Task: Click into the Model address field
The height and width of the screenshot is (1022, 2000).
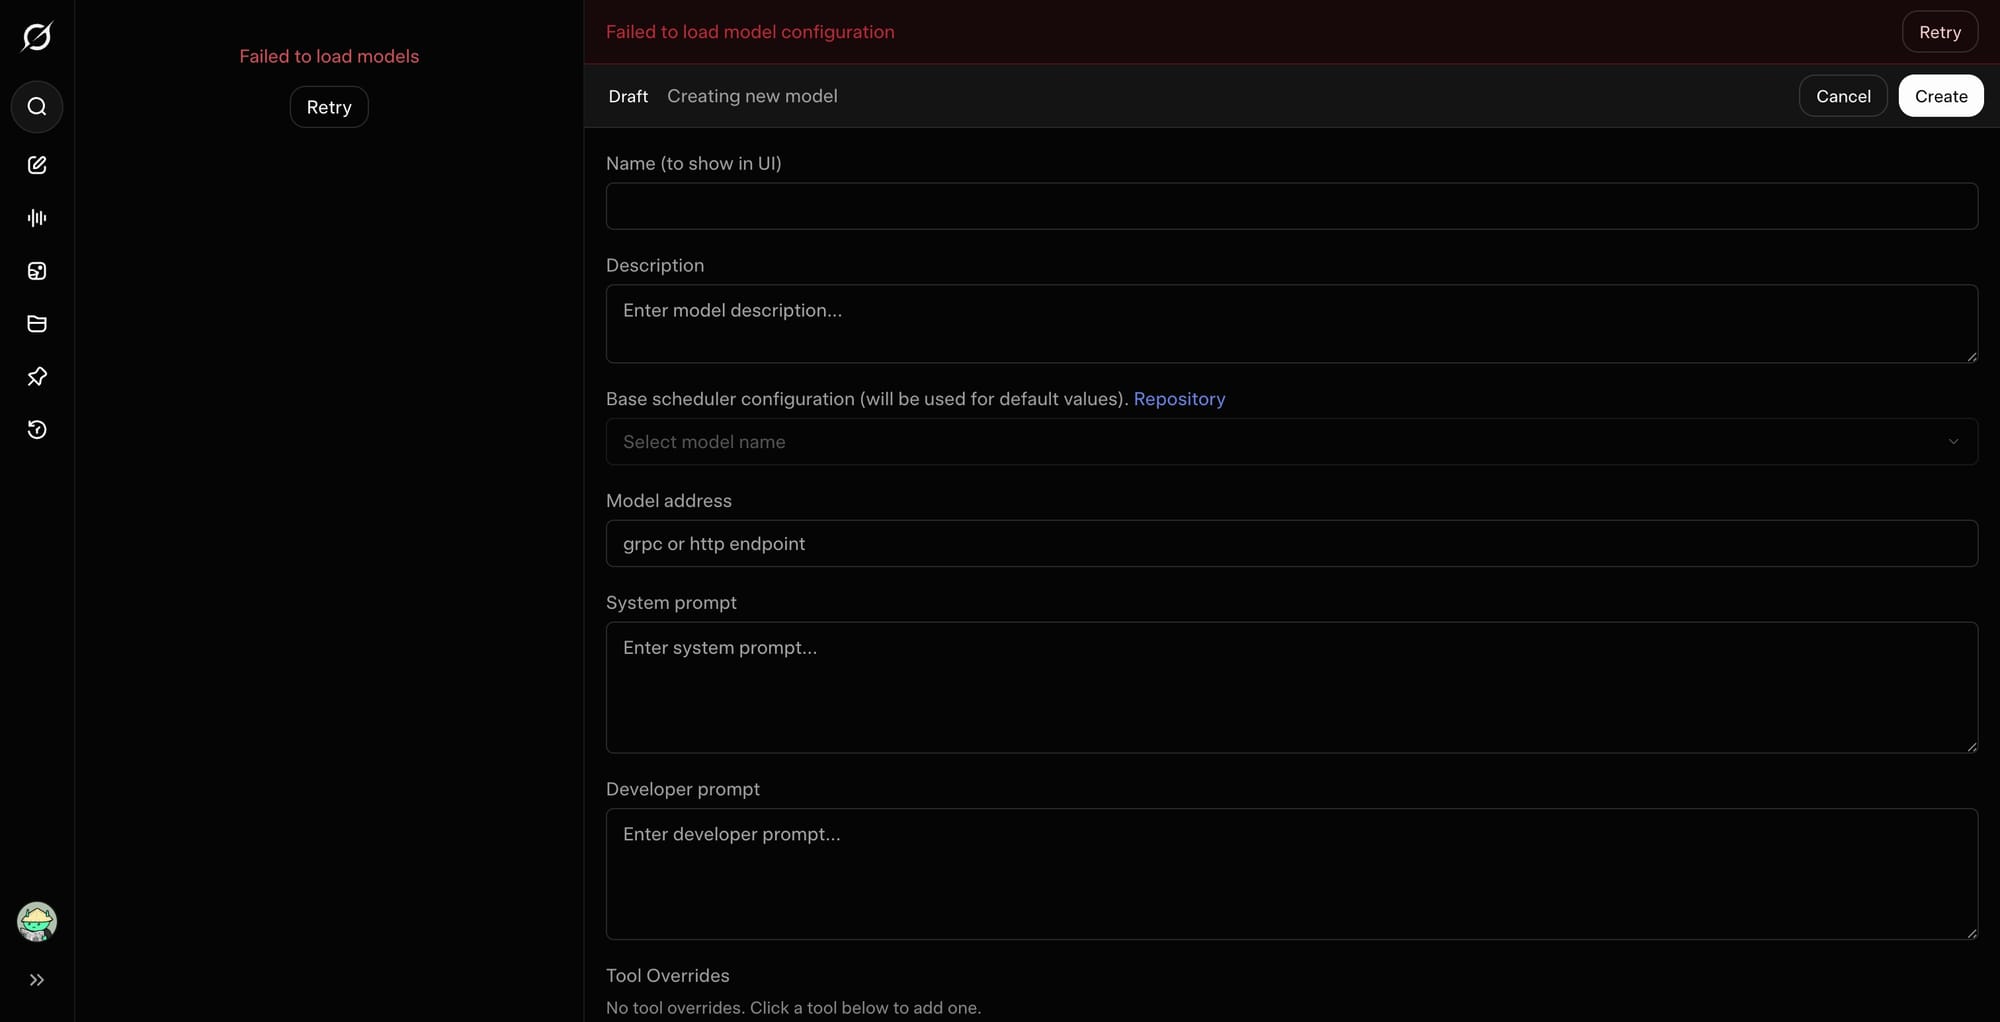Action: point(1291,544)
